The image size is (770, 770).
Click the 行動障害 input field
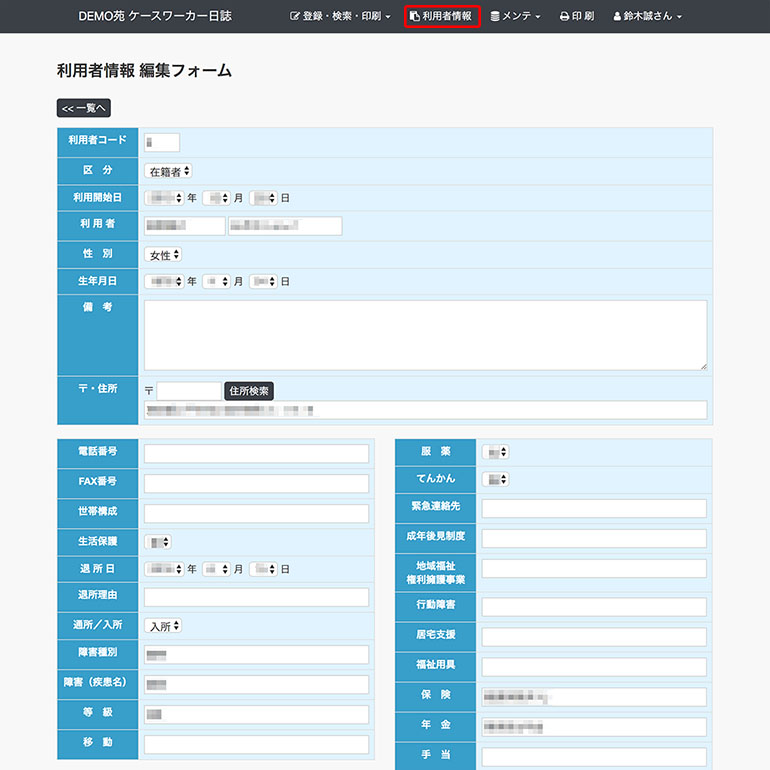click(x=594, y=607)
